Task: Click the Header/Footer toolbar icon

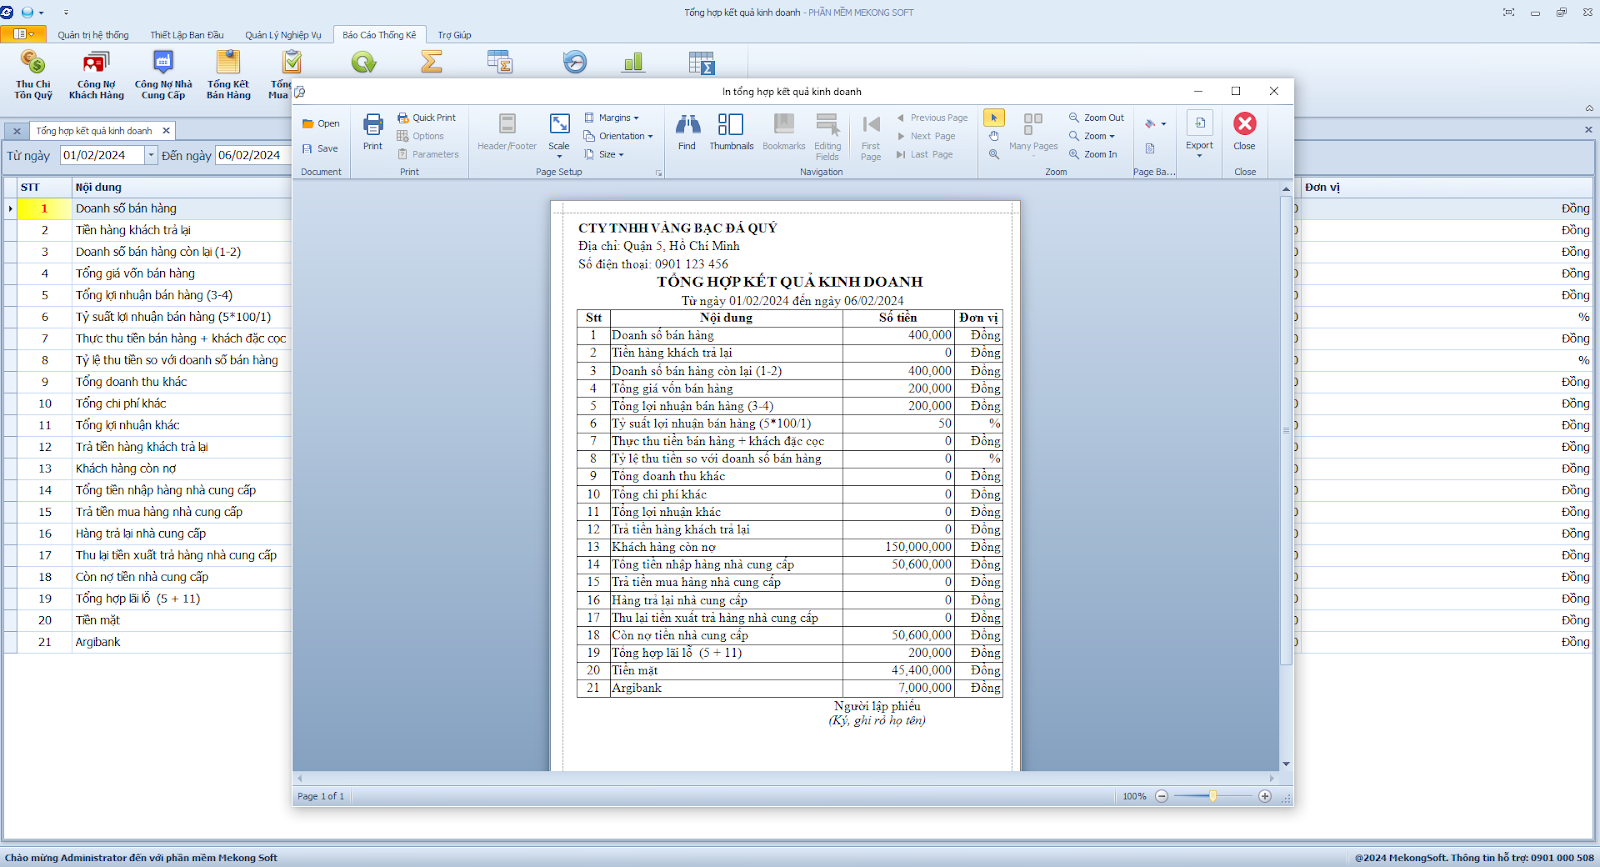Action: [x=507, y=131]
